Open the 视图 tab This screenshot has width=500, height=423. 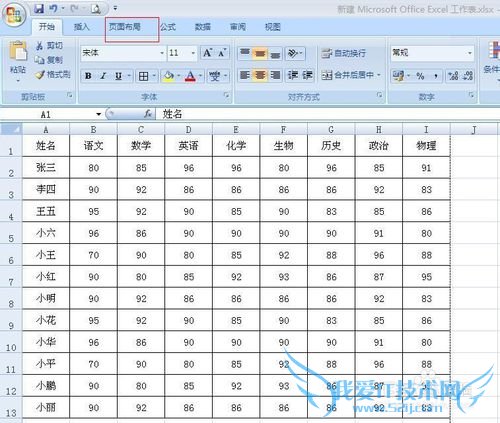tap(273, 27)
